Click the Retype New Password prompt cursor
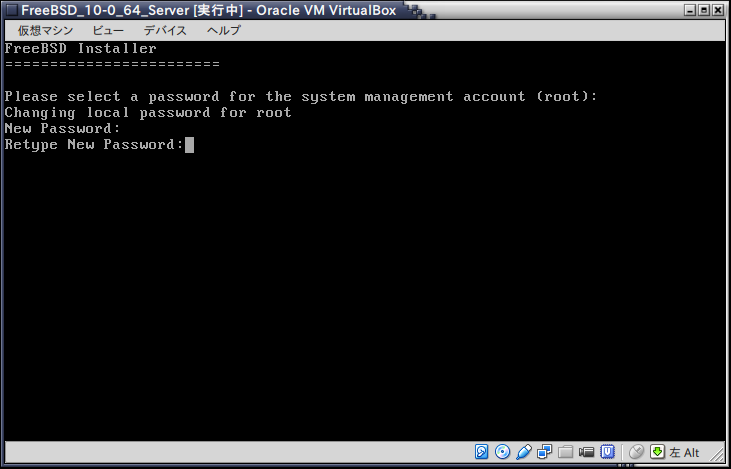731x469 pixels. pyautogui.click(x=189, y=145)
